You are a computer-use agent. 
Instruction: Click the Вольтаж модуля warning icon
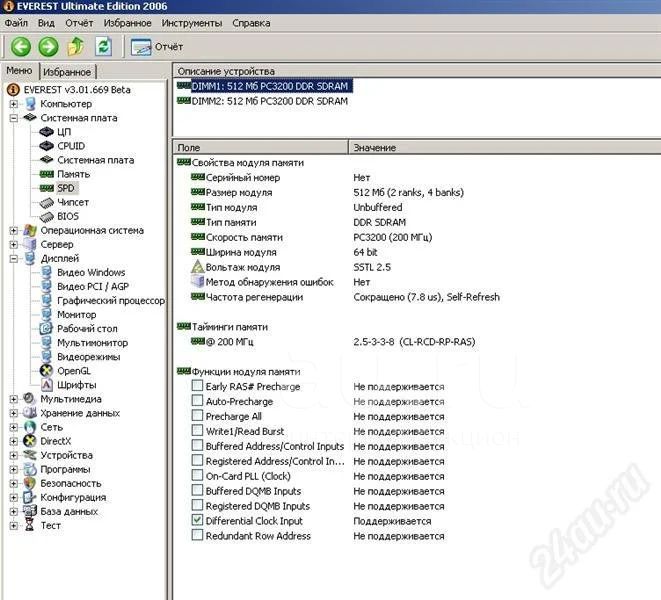coord(197,267)
